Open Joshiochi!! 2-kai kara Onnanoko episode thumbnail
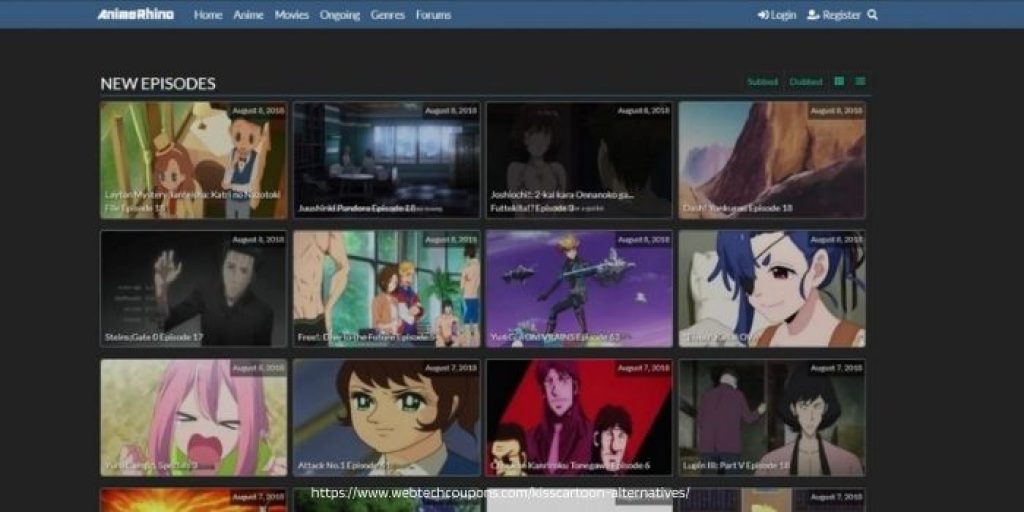The height and width of the screenshot is (512, 1024). 579,160
